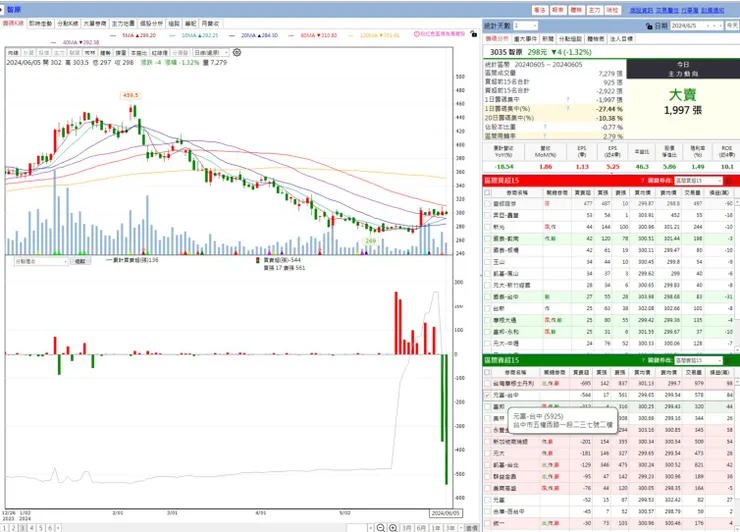Click help icon for 1日籌碼集中 張 row

568,100
